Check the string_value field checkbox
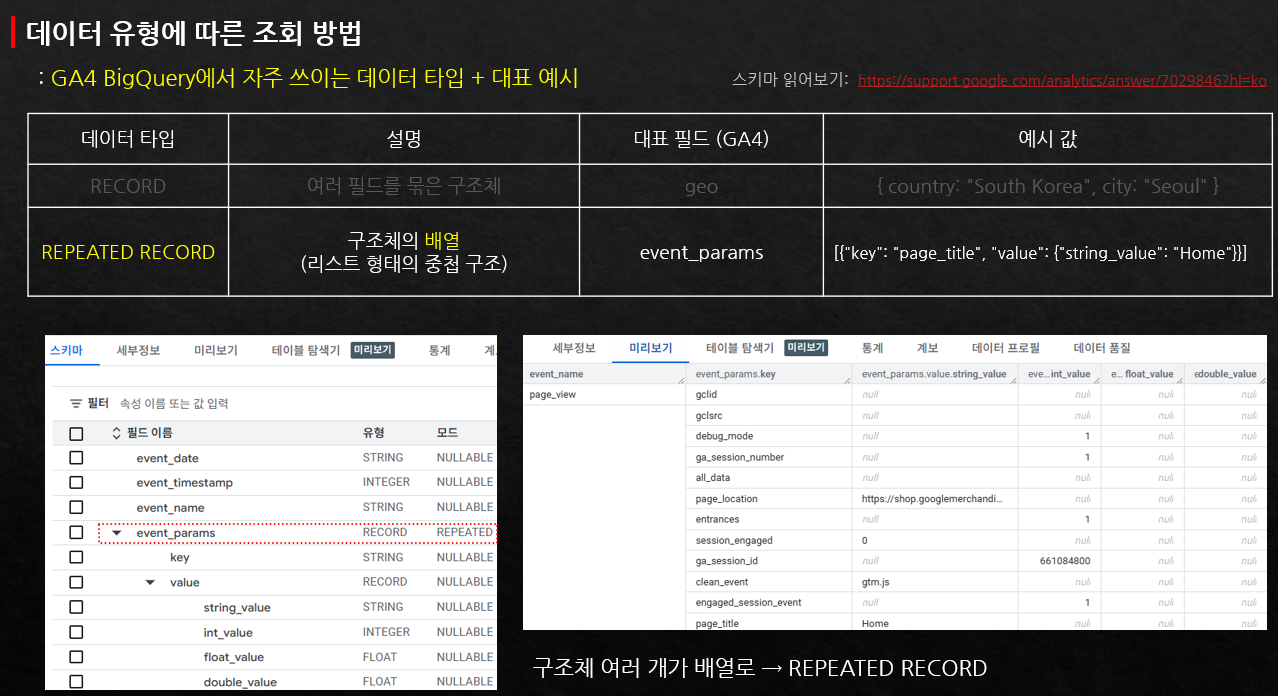Screen dimensions: 1278x696 76,606
